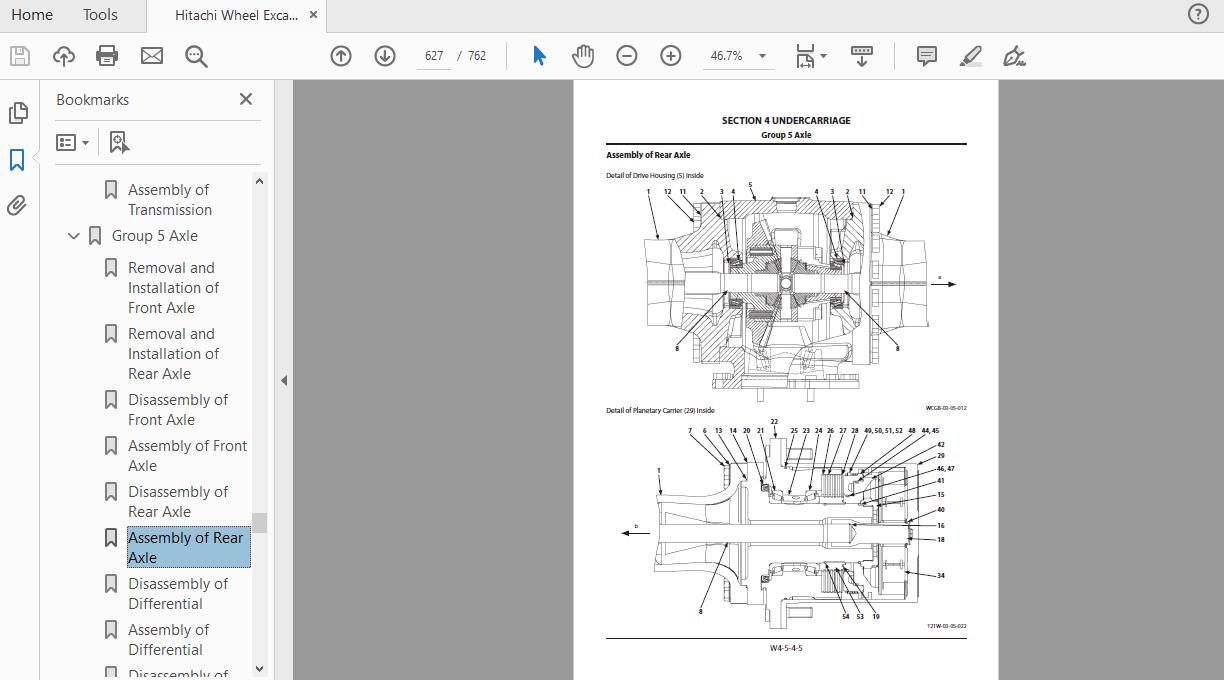1224x680 pixels.
Task: Select the Fill & Sign tool
Action: pyautogui.click(x=1013, y=56)
